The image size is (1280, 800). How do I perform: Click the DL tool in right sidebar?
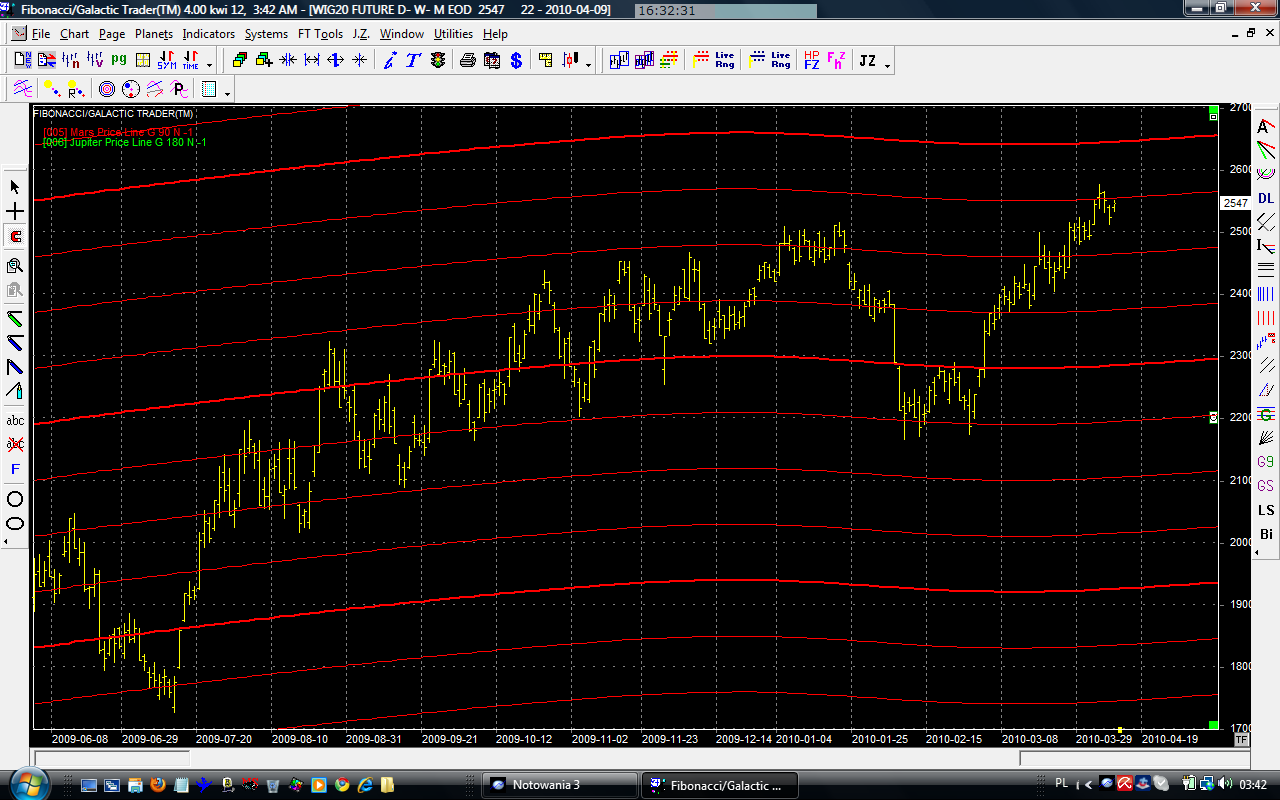tap(1266, 198)
